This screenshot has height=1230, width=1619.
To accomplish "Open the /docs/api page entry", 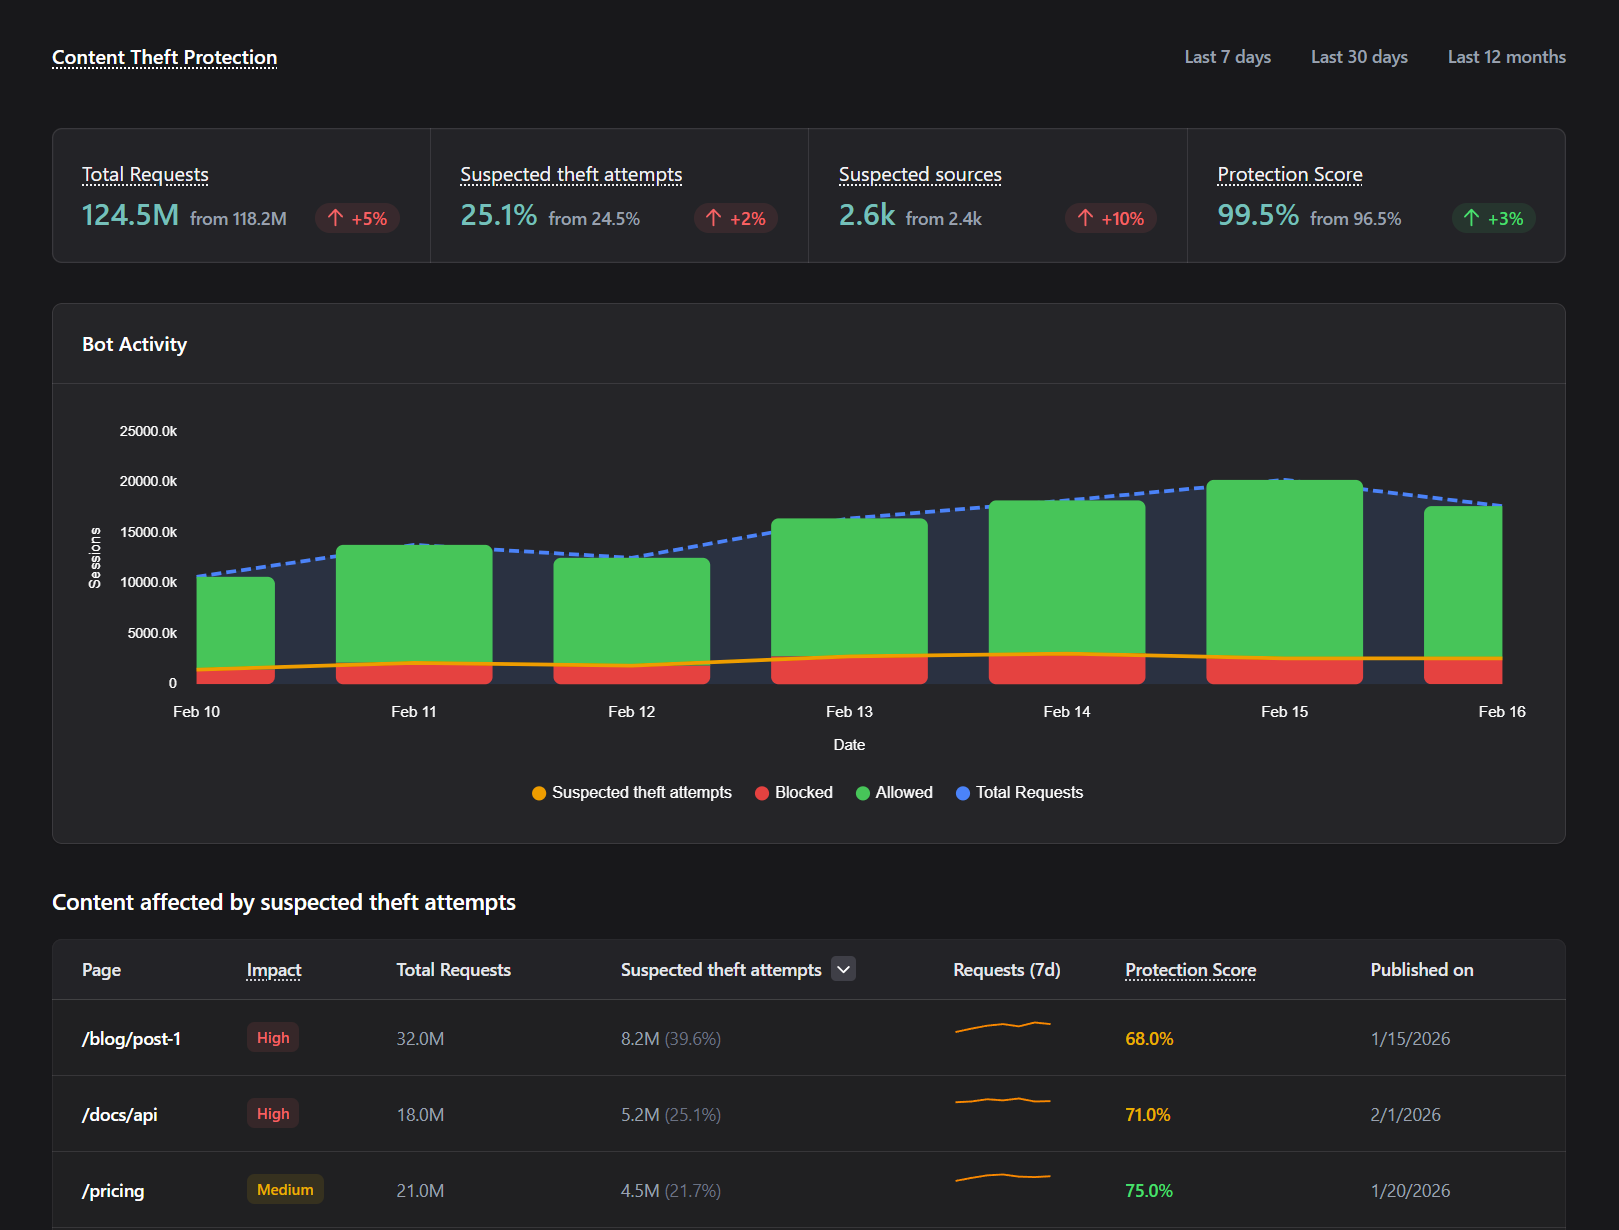I will [x=120, y=1115].
